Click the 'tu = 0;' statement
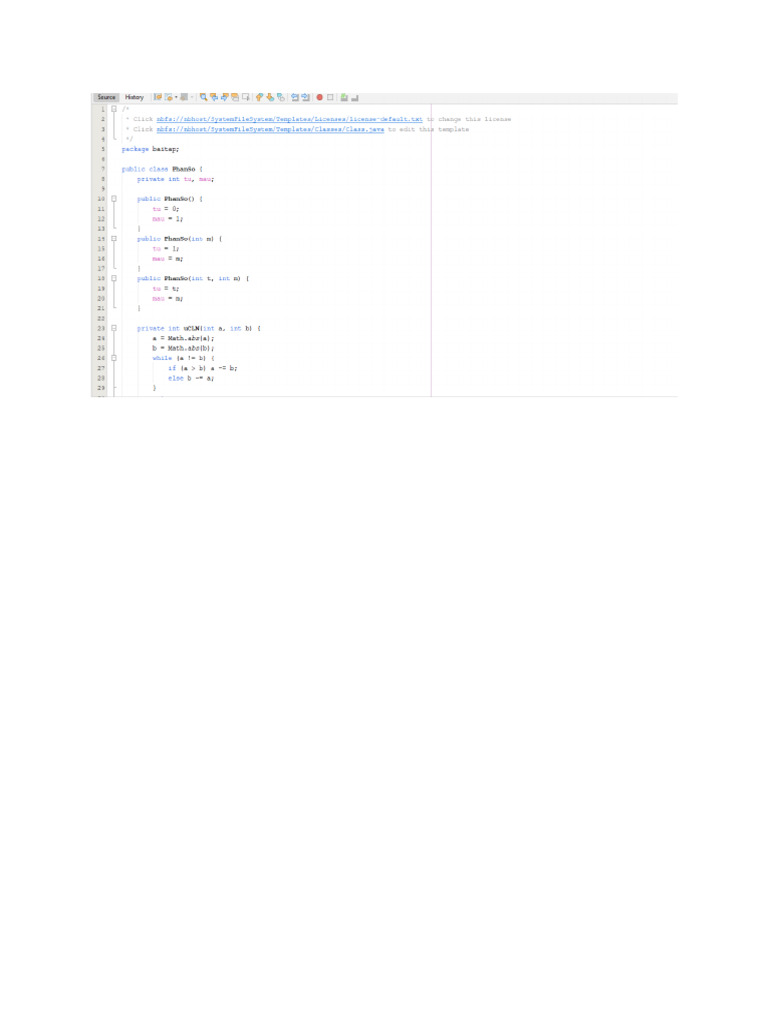Viewport: 768px width, 1024px height. [x=166, y=209]
